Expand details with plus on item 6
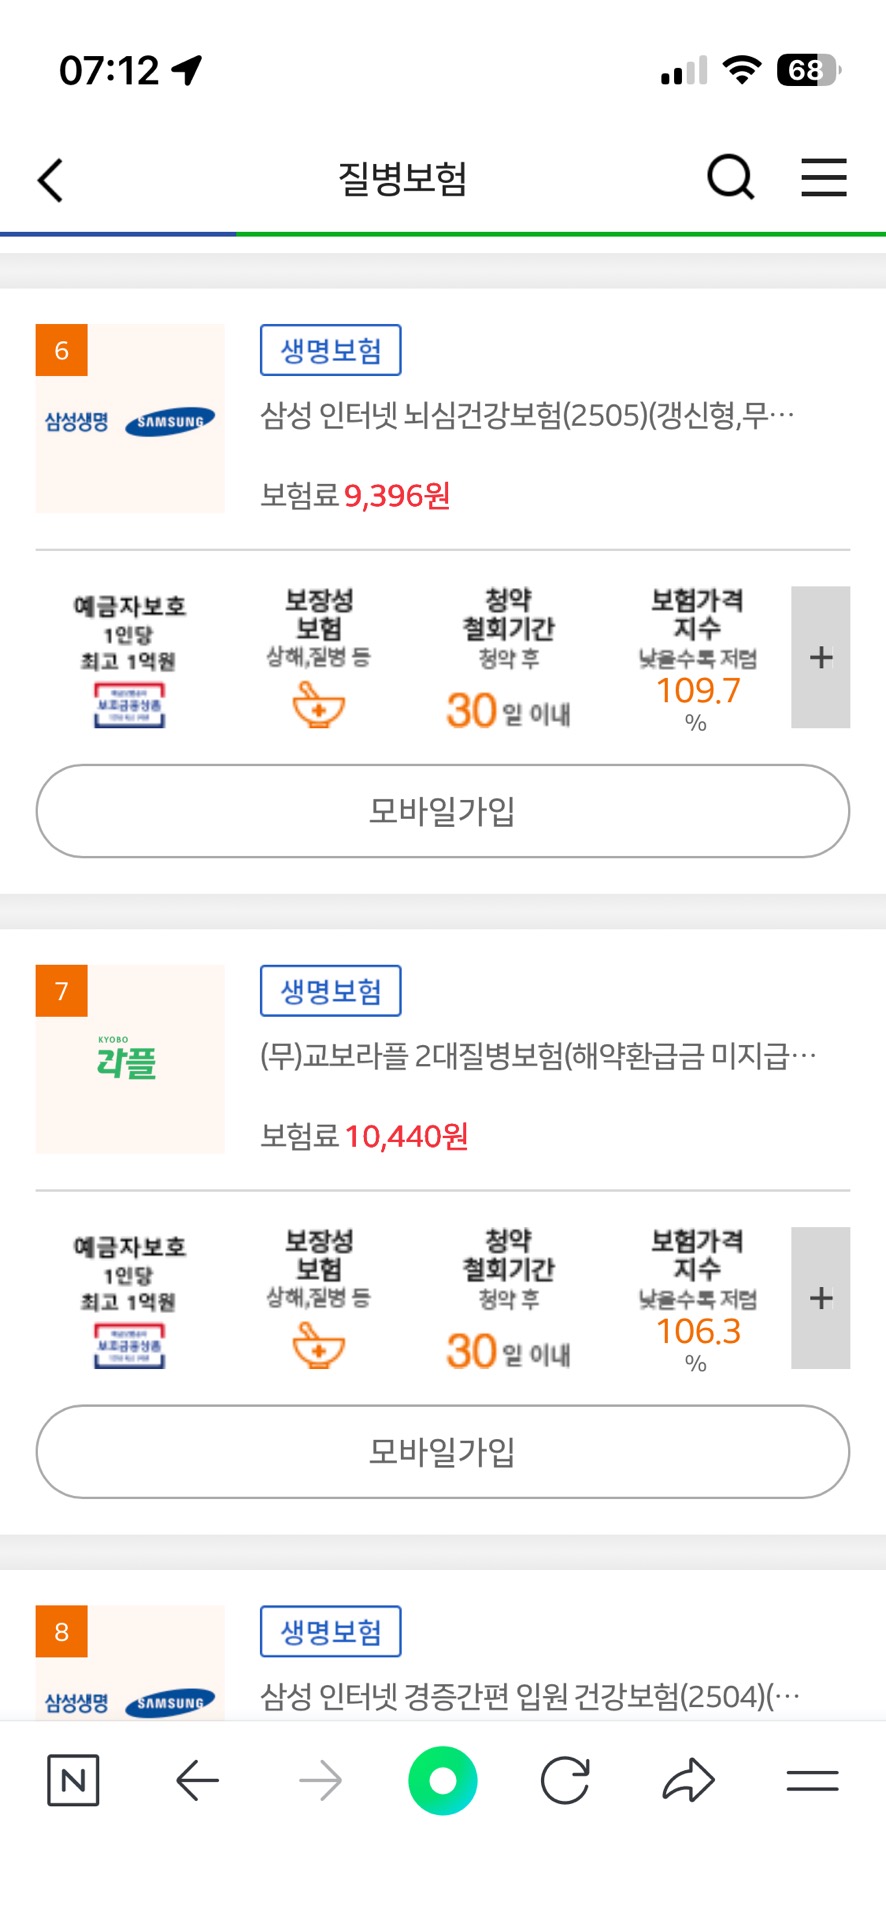The image size is (886, 1920). coord(820,657)
